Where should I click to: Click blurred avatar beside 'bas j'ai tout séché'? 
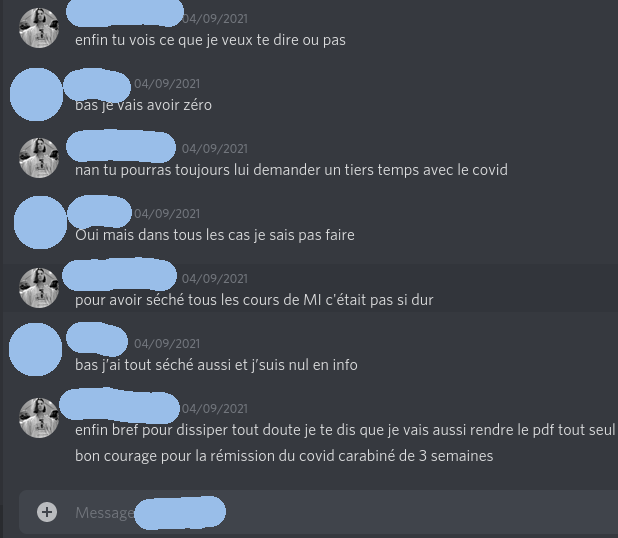[x=35, y=349]
